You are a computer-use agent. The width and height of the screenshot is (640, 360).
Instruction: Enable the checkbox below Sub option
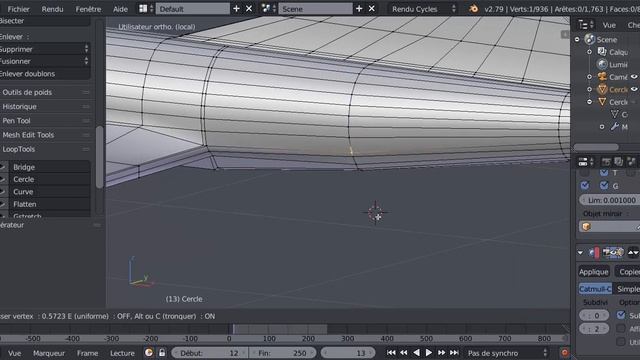(x=621, y=328)
